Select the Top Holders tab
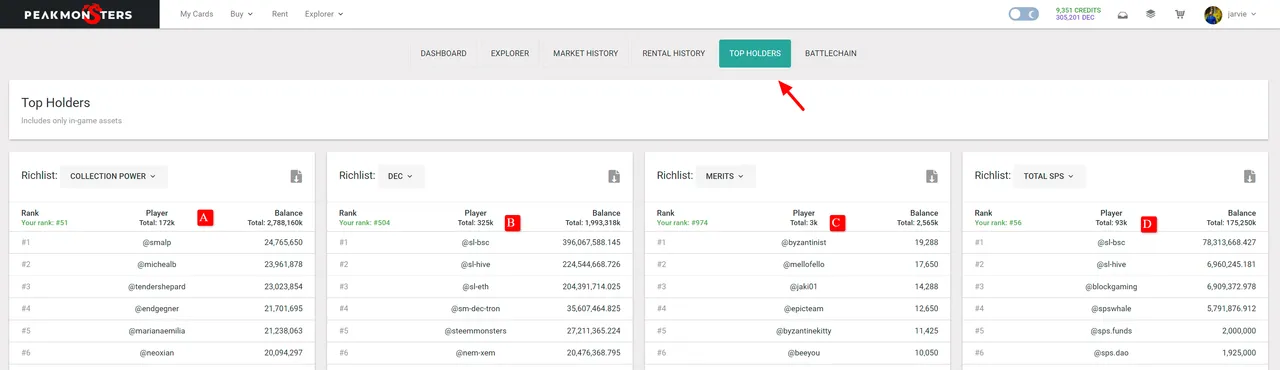The image size is (1280, 370). [755, 53]
